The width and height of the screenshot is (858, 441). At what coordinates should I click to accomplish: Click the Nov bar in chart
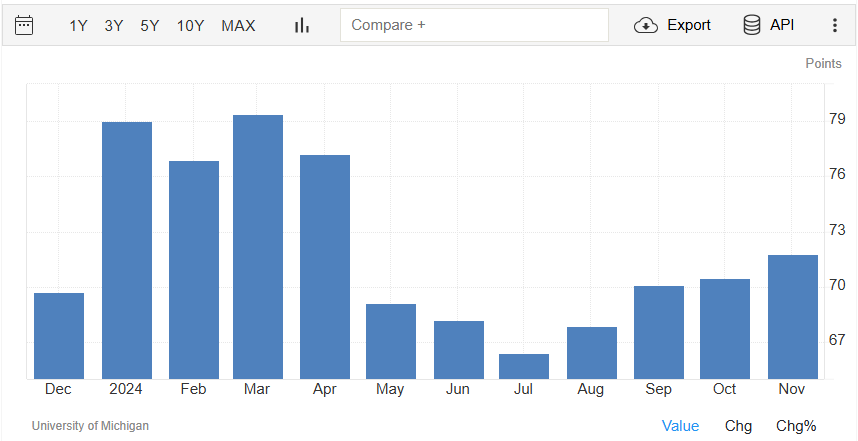793,317
